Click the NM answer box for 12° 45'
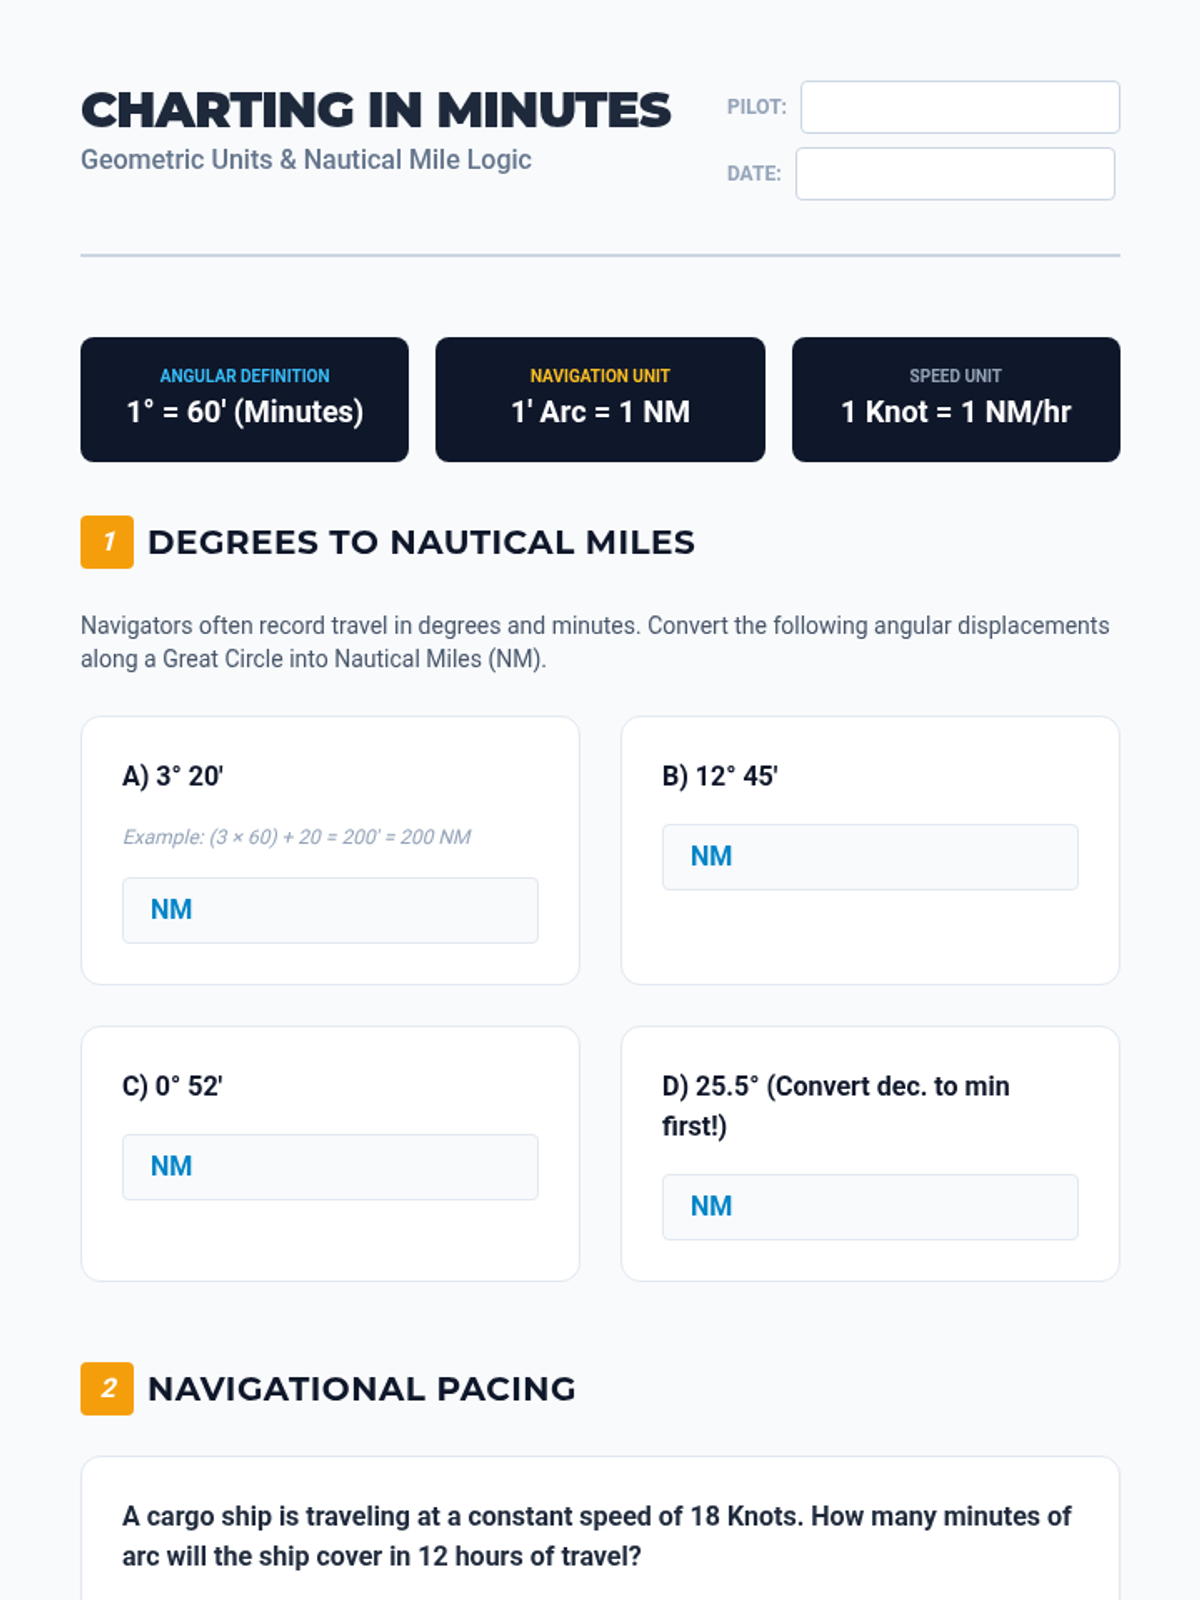The image size is (1200, 1600). point(870,857)
